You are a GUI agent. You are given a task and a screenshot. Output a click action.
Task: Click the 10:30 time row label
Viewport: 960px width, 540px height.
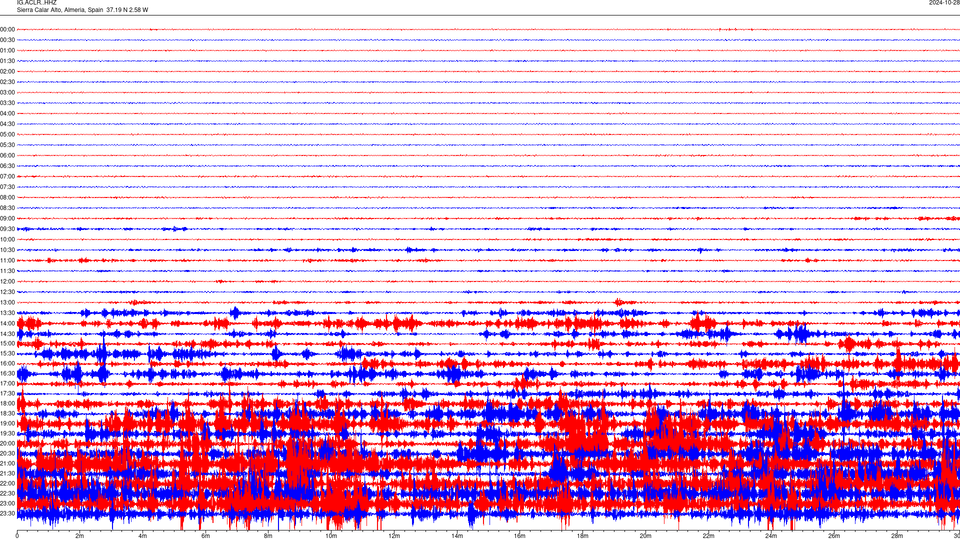[x=7, y=250]
